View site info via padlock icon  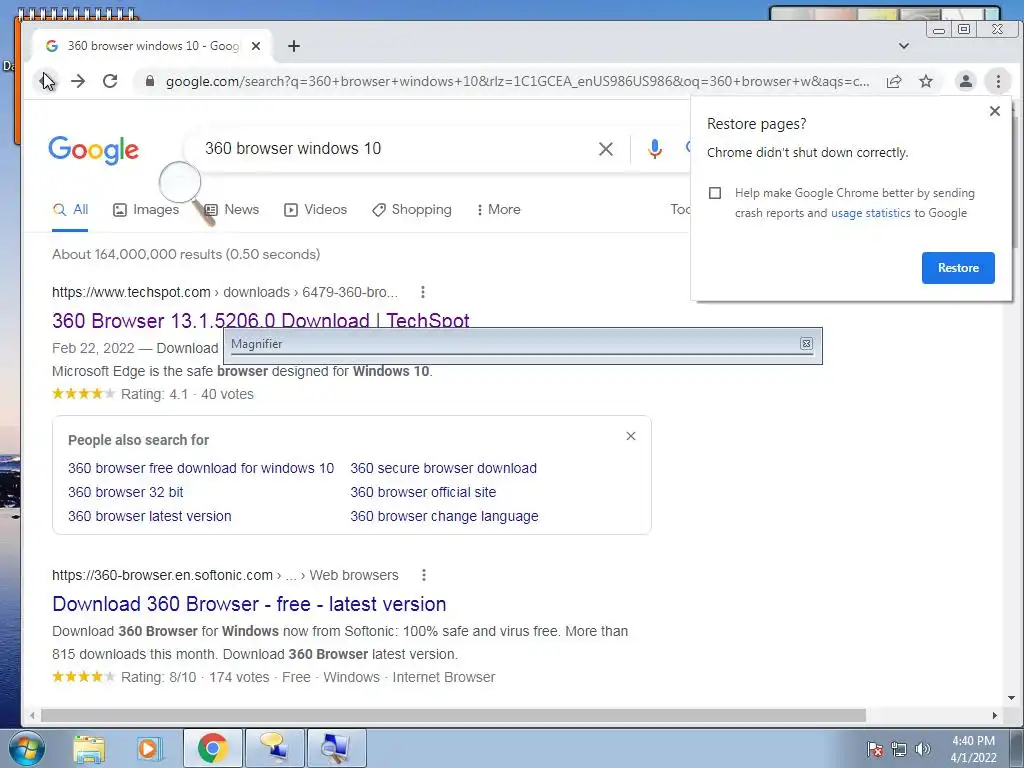coord(150,81)
